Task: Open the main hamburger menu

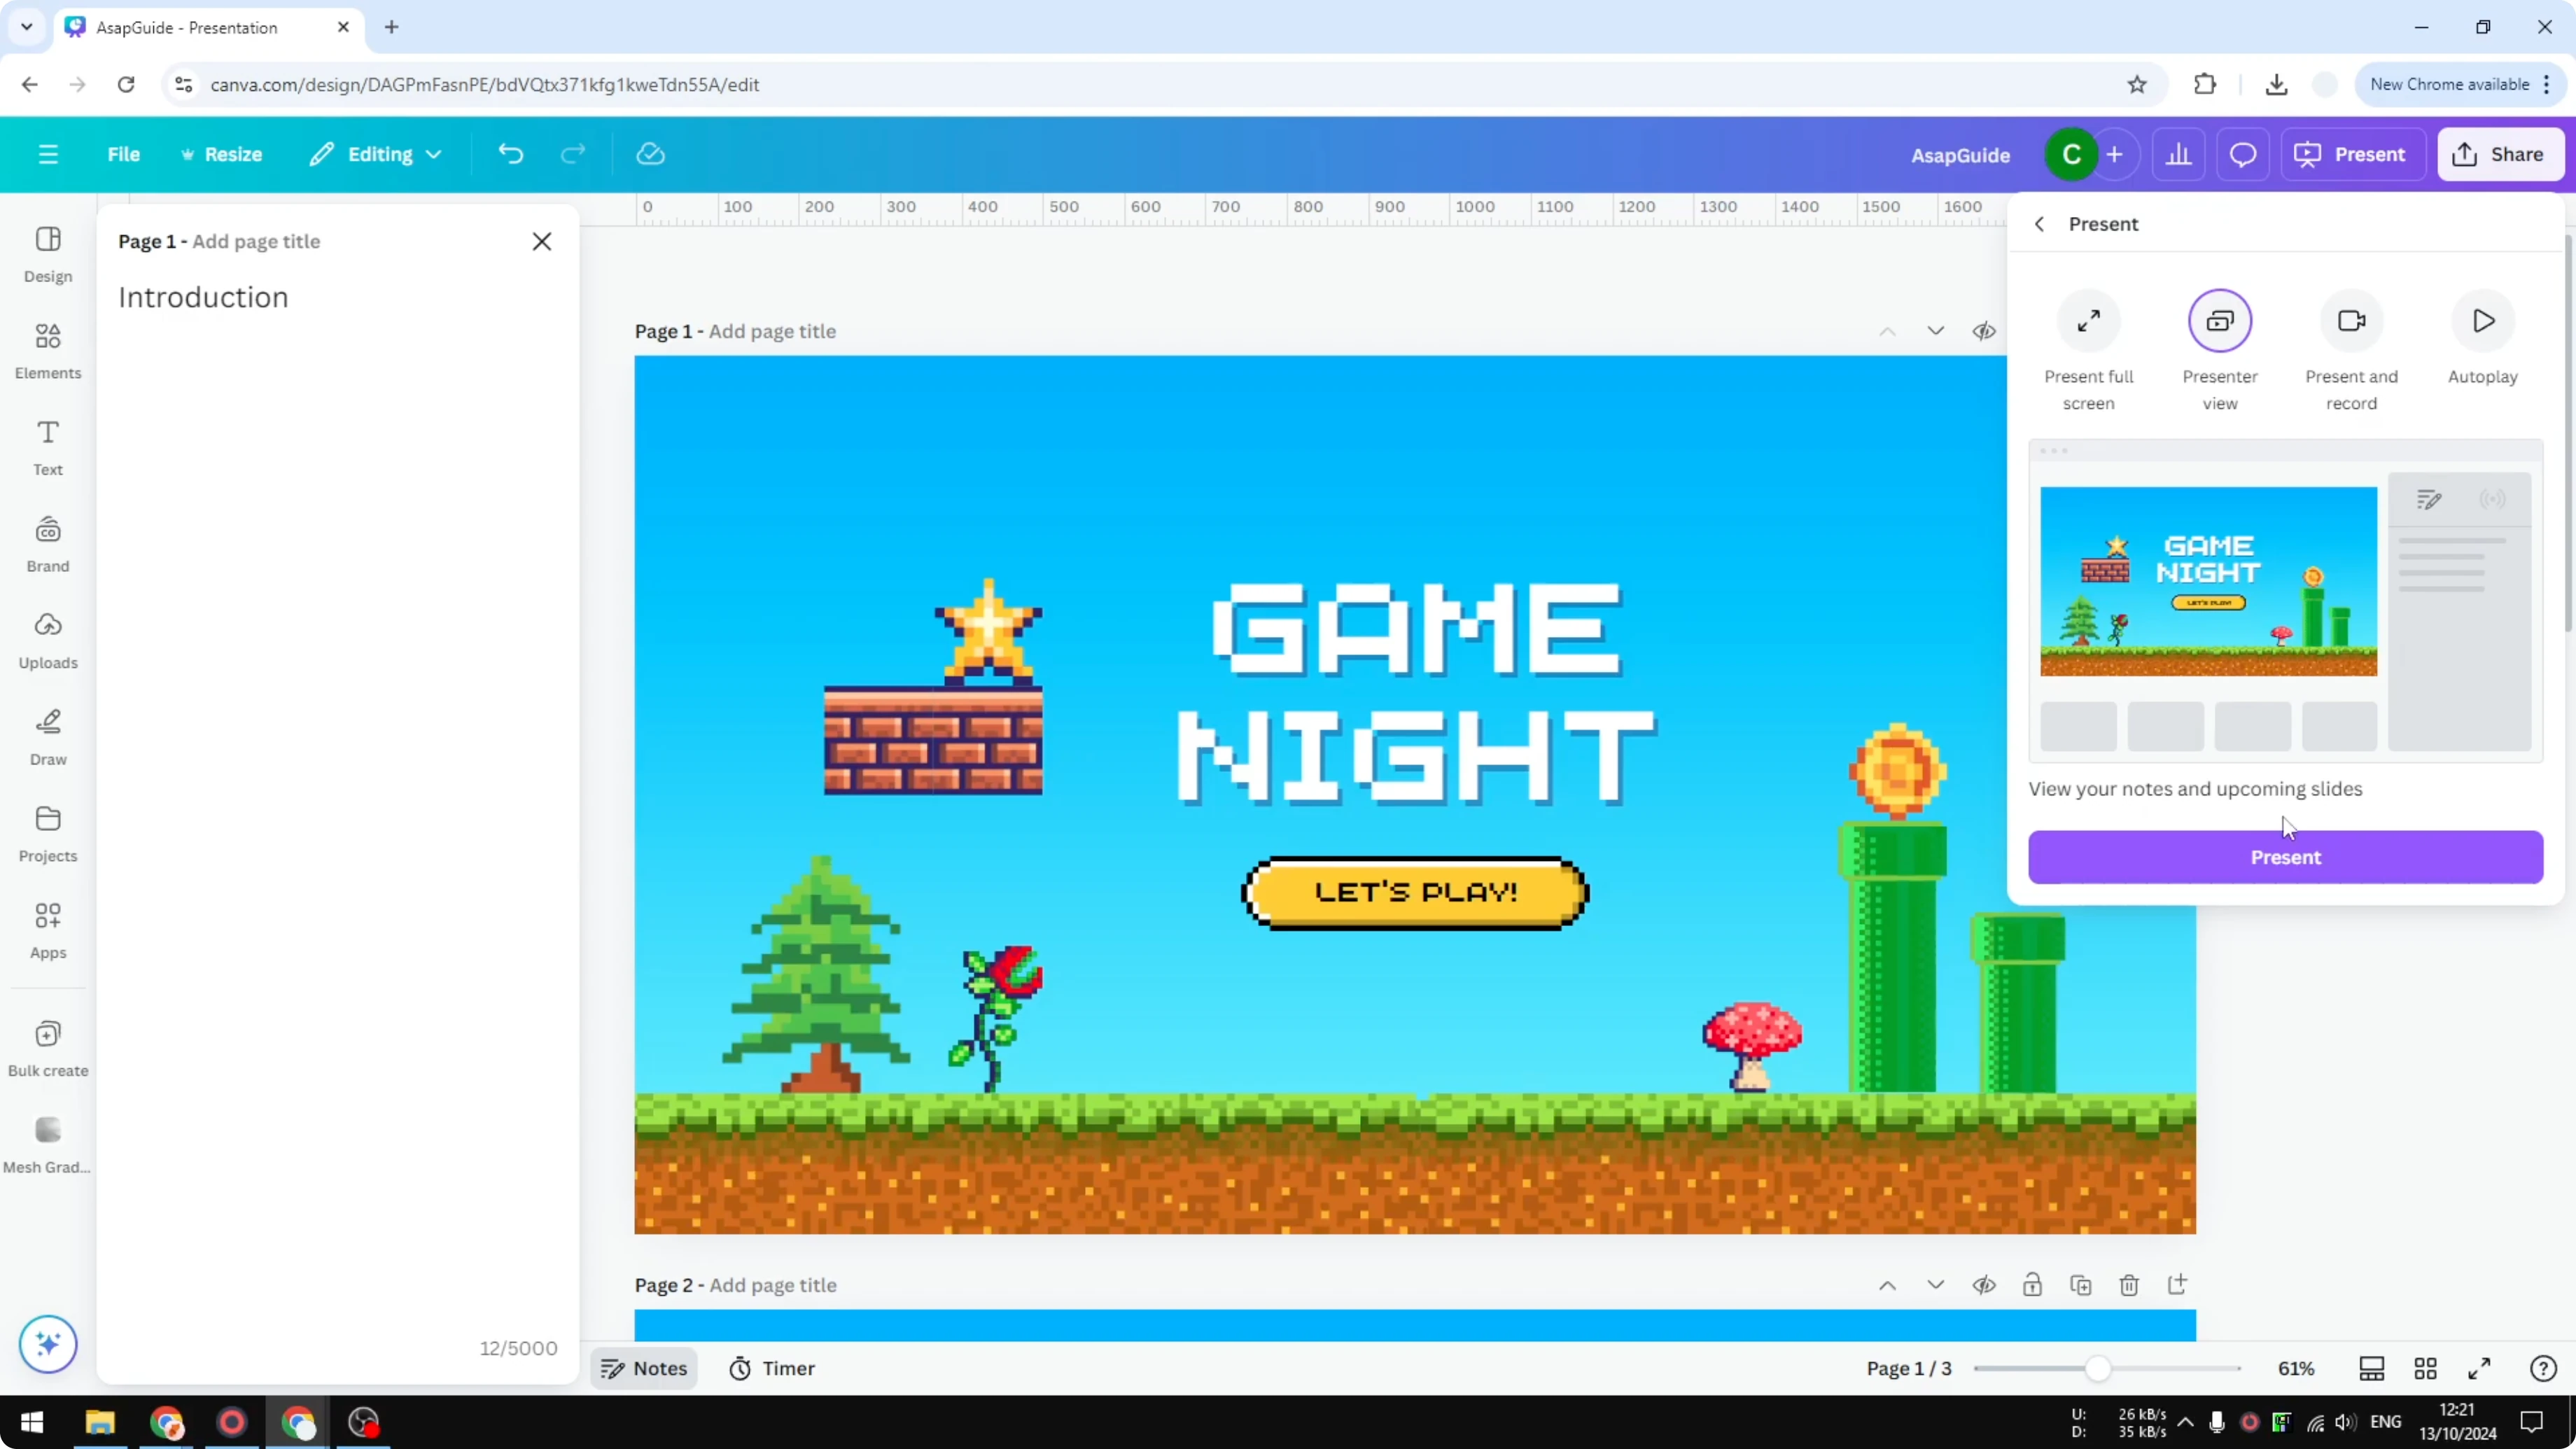Action: tap(48, 154)
